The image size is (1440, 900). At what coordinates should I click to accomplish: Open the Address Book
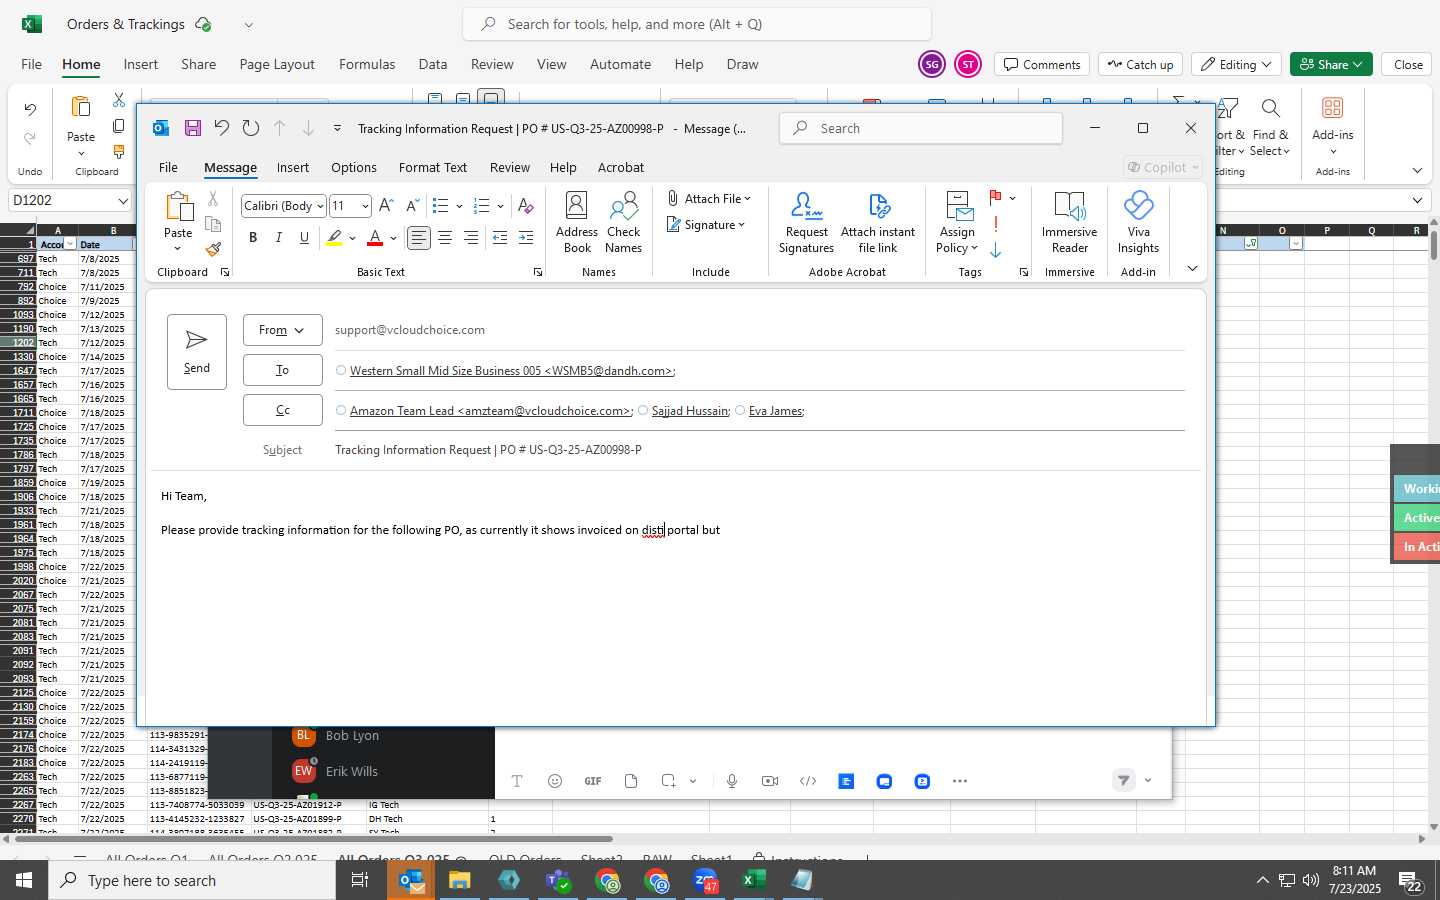(577, 222)
